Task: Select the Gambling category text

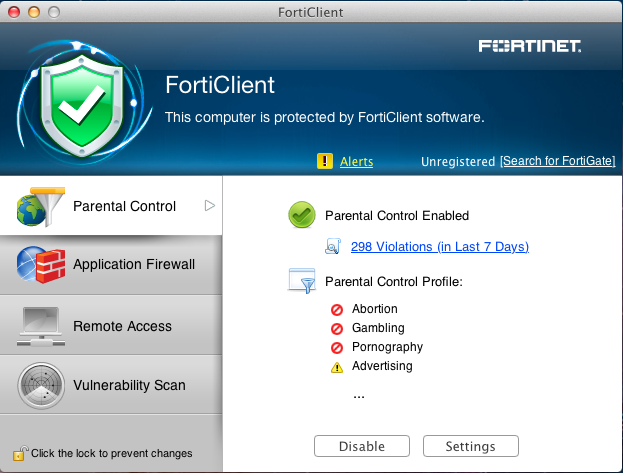Action: pyautogui.click(x=378, y=328)
